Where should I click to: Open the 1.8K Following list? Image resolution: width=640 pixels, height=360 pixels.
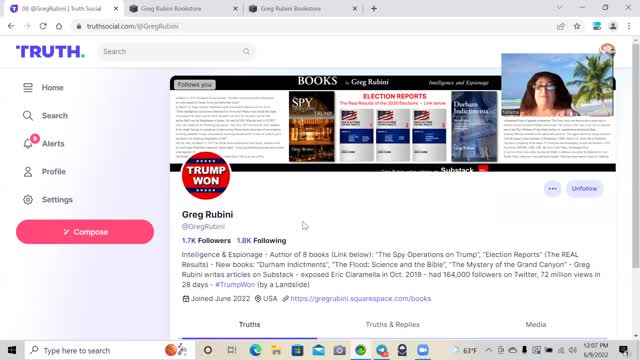[261, 241]
